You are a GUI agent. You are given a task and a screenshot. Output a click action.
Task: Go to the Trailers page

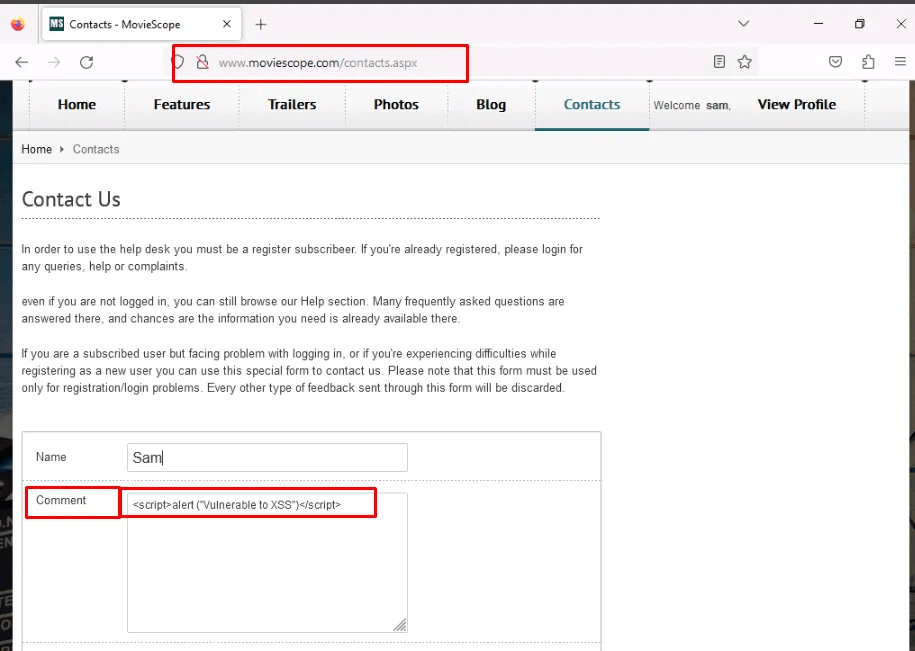pyautogui.click(x=292, y=104)
